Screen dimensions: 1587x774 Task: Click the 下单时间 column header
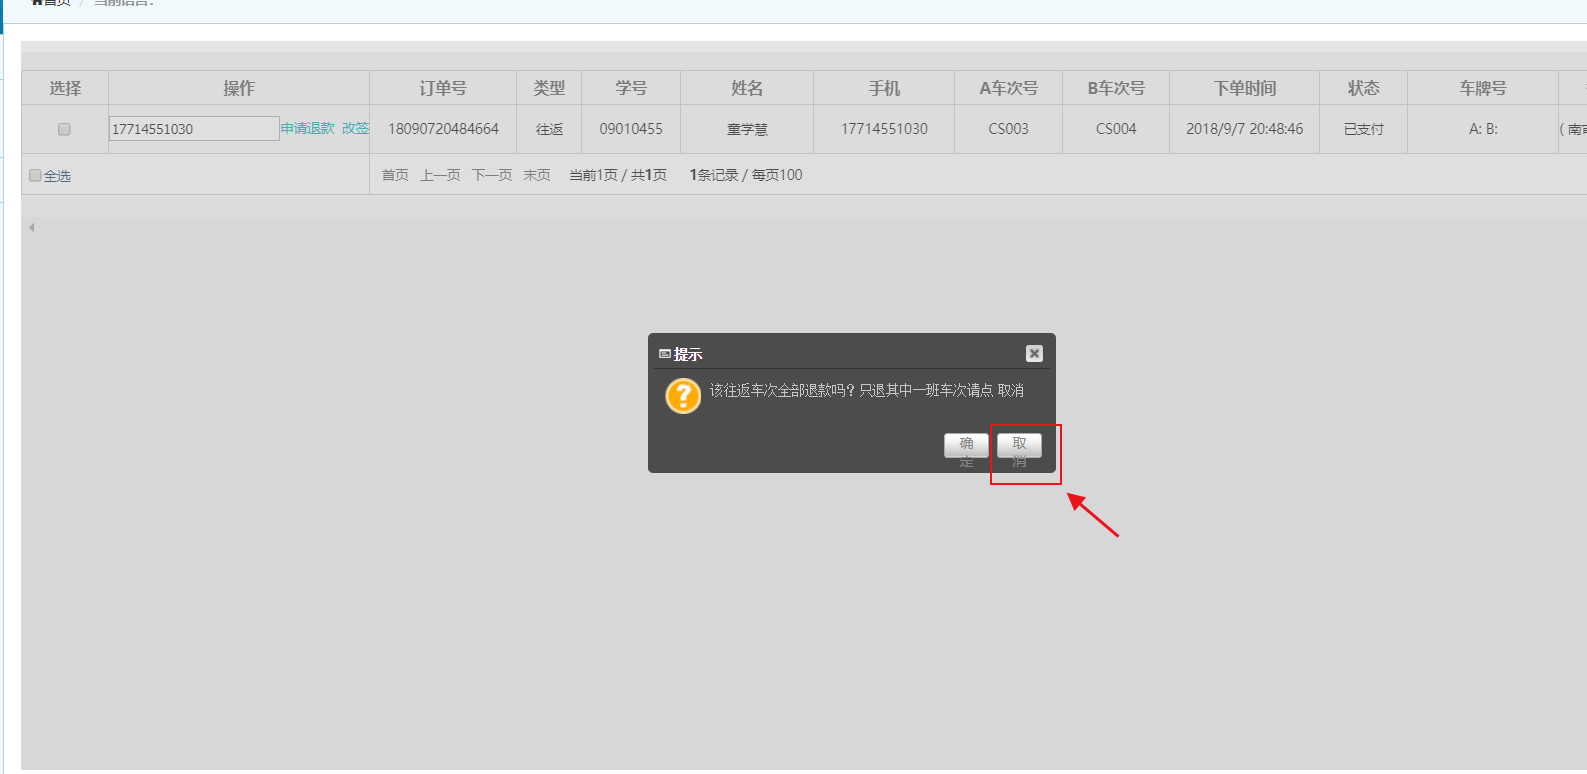[1245, 88]
